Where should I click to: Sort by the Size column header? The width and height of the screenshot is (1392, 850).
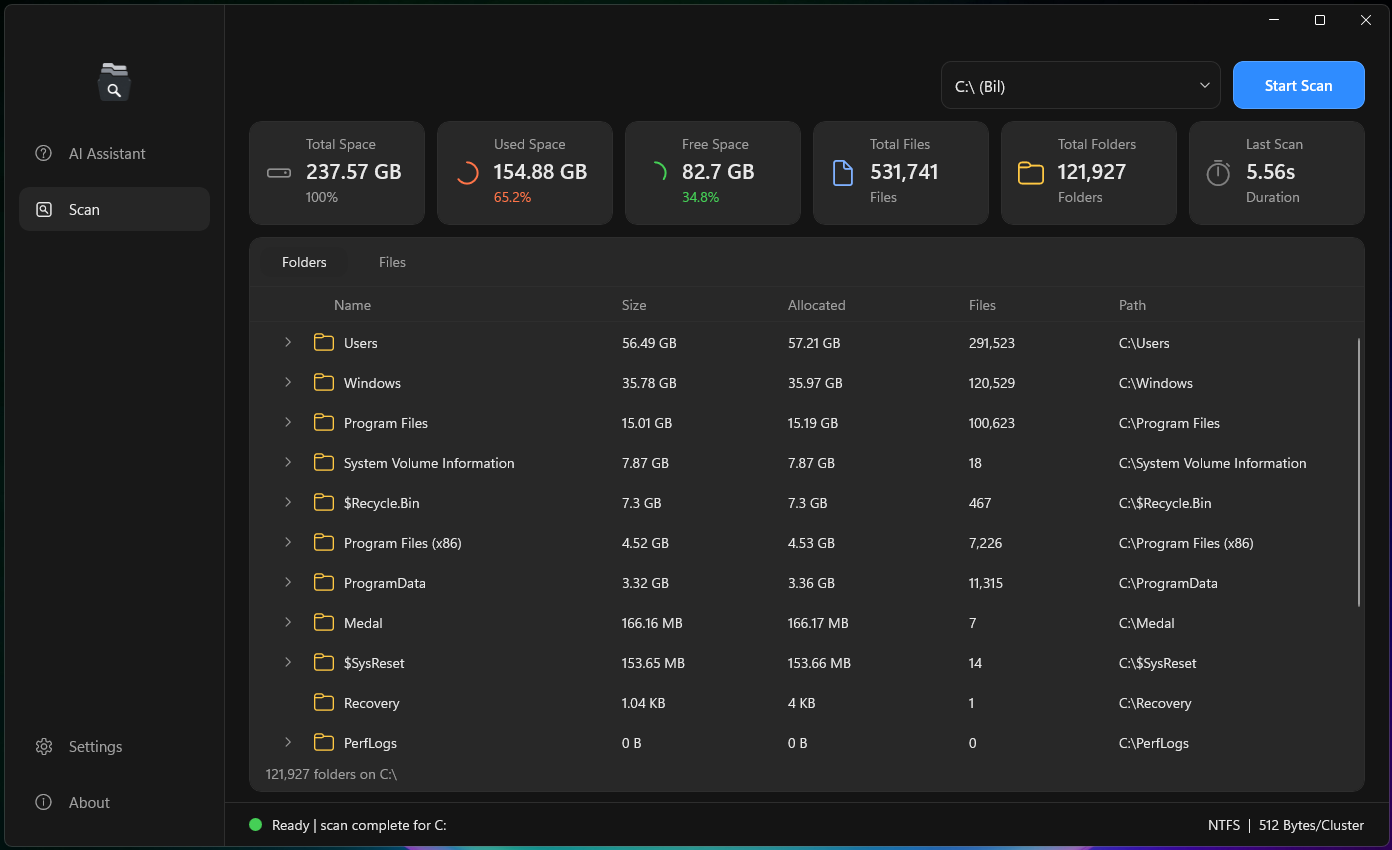634,305
